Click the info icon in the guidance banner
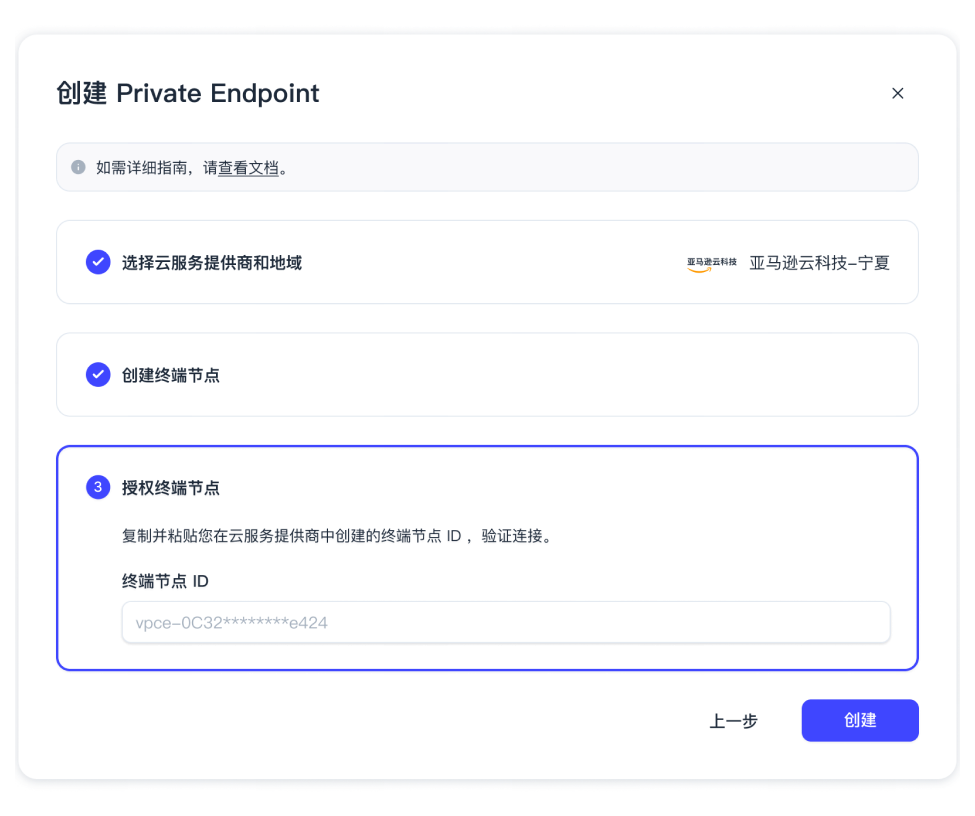Screen dimensions: 975x816 point(78,167)
